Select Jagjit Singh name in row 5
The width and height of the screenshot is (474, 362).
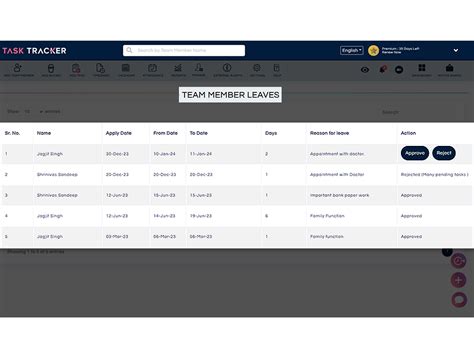[50, 237]
